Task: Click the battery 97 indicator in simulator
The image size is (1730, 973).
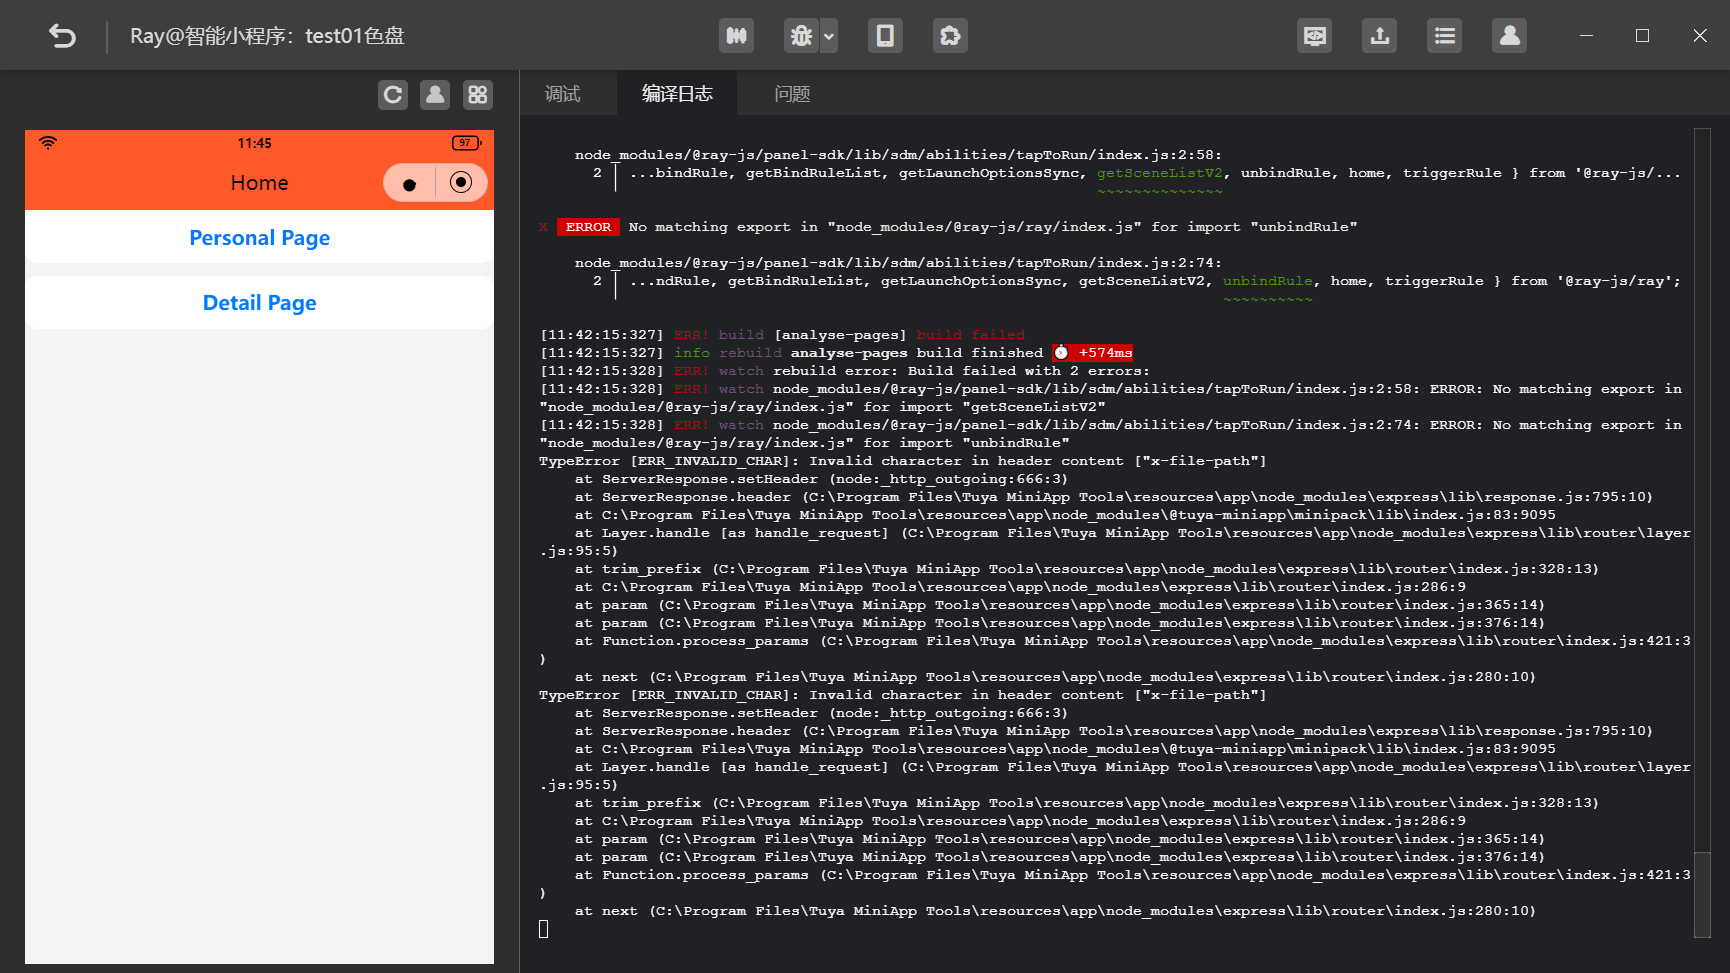Action: click(466, 143)
